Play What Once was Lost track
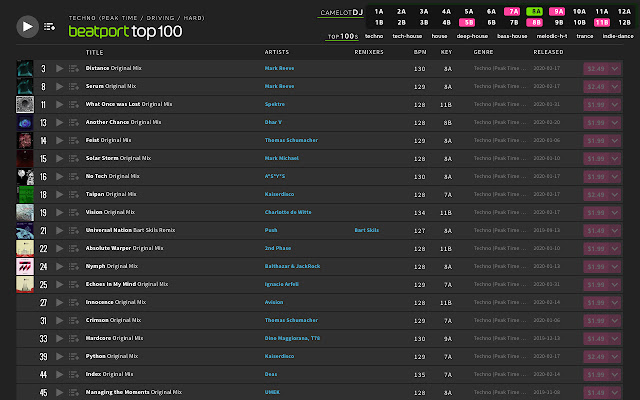This screenshot has width=640, height=400. (60, 104)
